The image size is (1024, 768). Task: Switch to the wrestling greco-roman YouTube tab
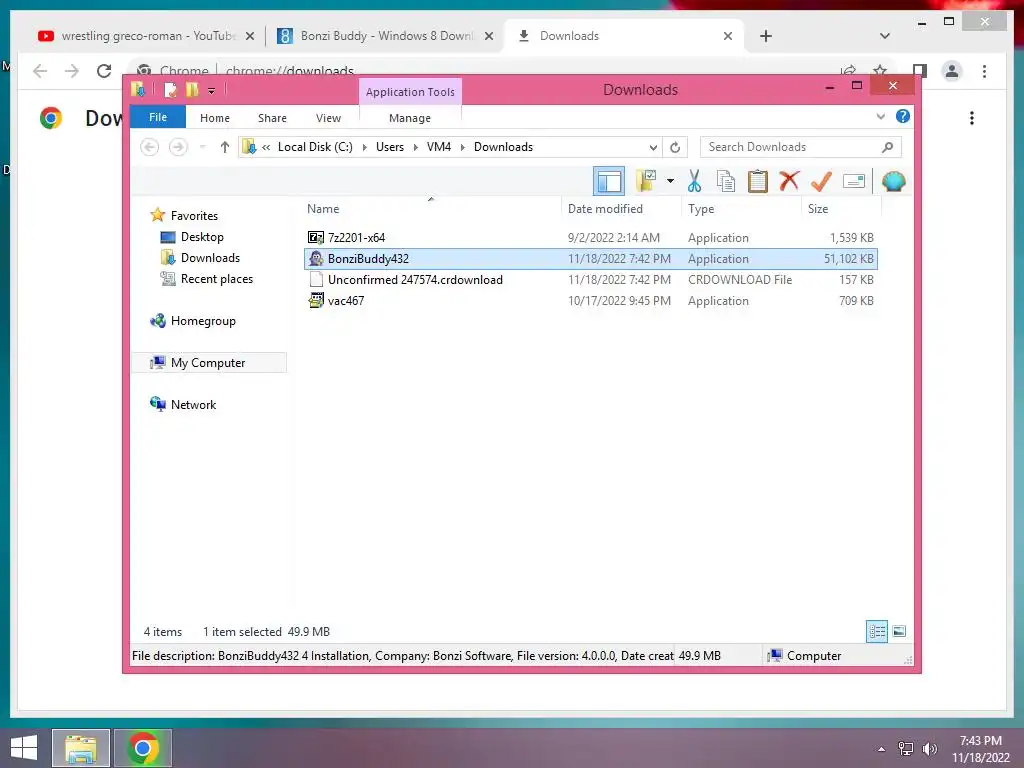146,36
